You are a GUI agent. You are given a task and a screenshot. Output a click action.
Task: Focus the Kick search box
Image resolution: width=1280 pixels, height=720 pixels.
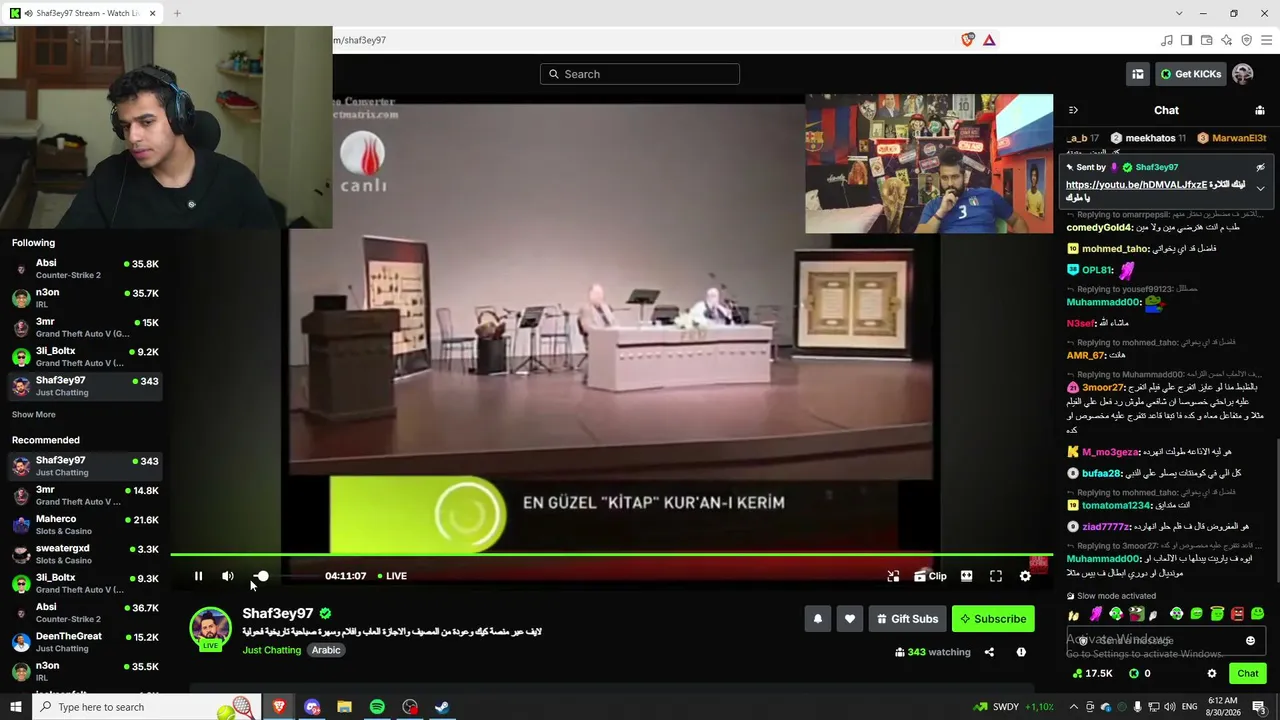tap(640, 74)
